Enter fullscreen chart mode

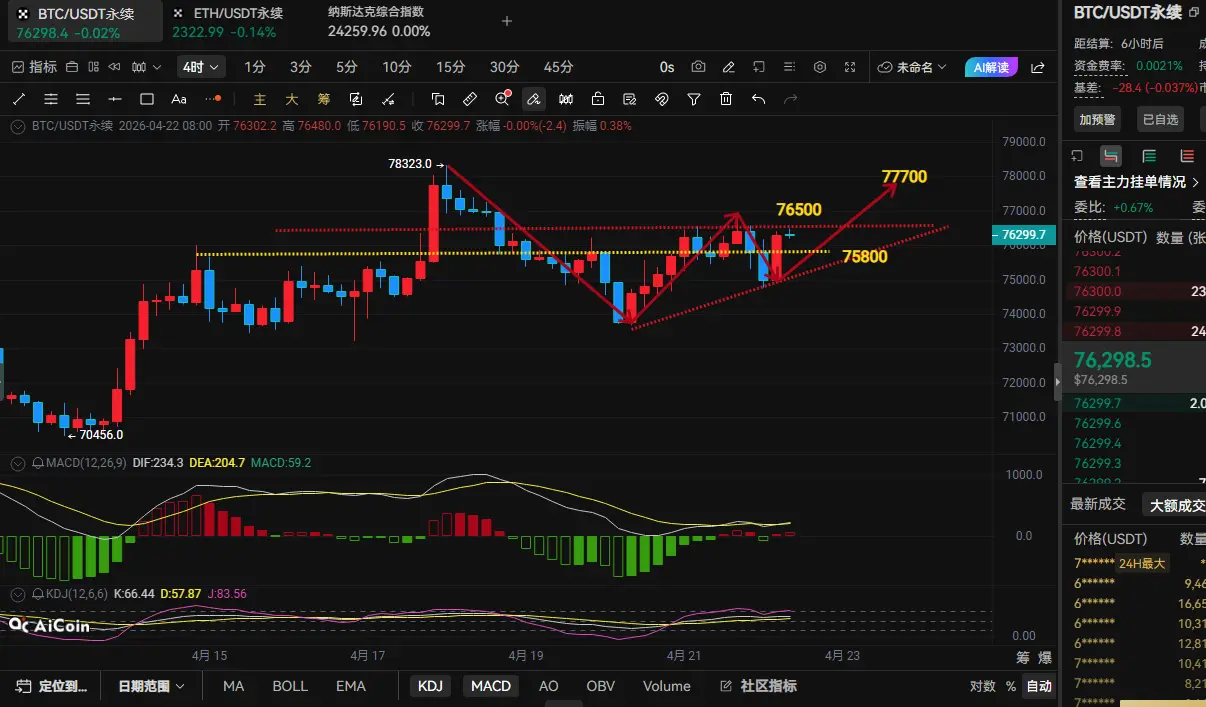tap(850, 67)
